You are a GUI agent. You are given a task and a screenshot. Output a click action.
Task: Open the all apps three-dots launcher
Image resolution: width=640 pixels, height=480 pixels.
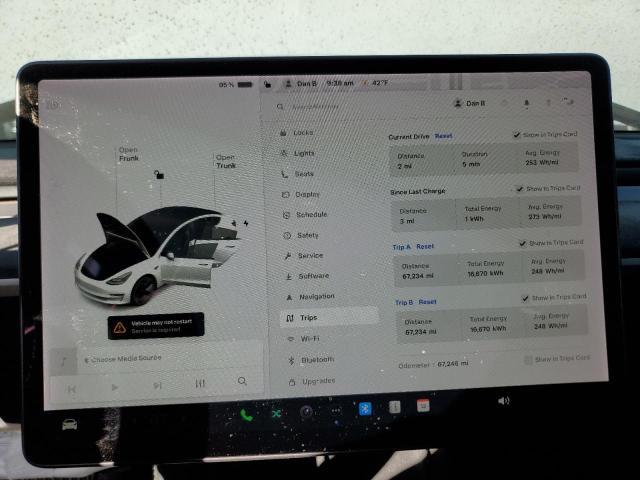point(336,410)
